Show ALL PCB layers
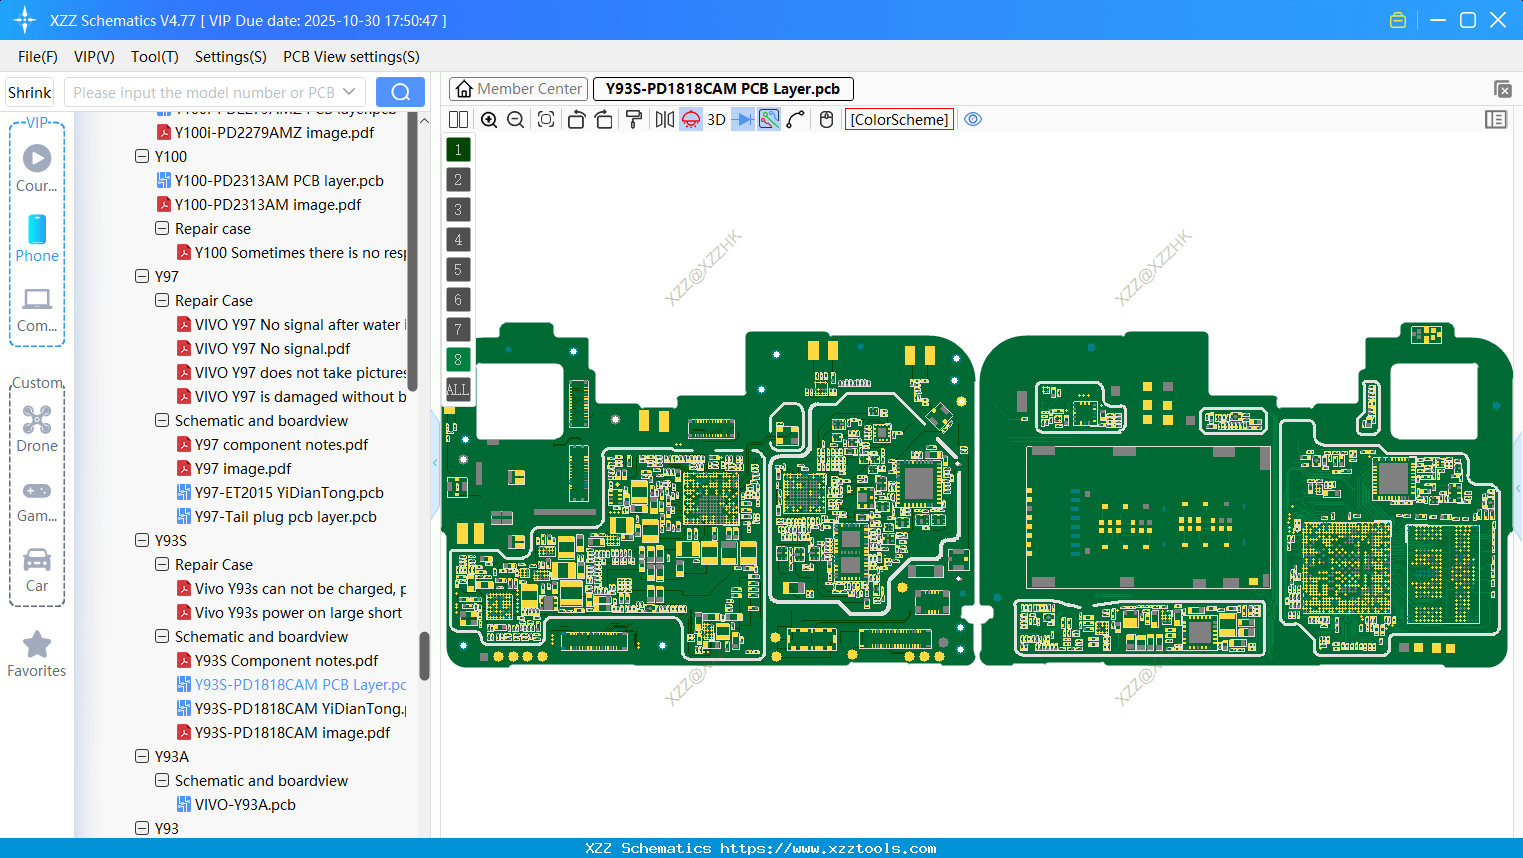The image size is (1523, 858). pyautogui.click(x=457, y=389)
